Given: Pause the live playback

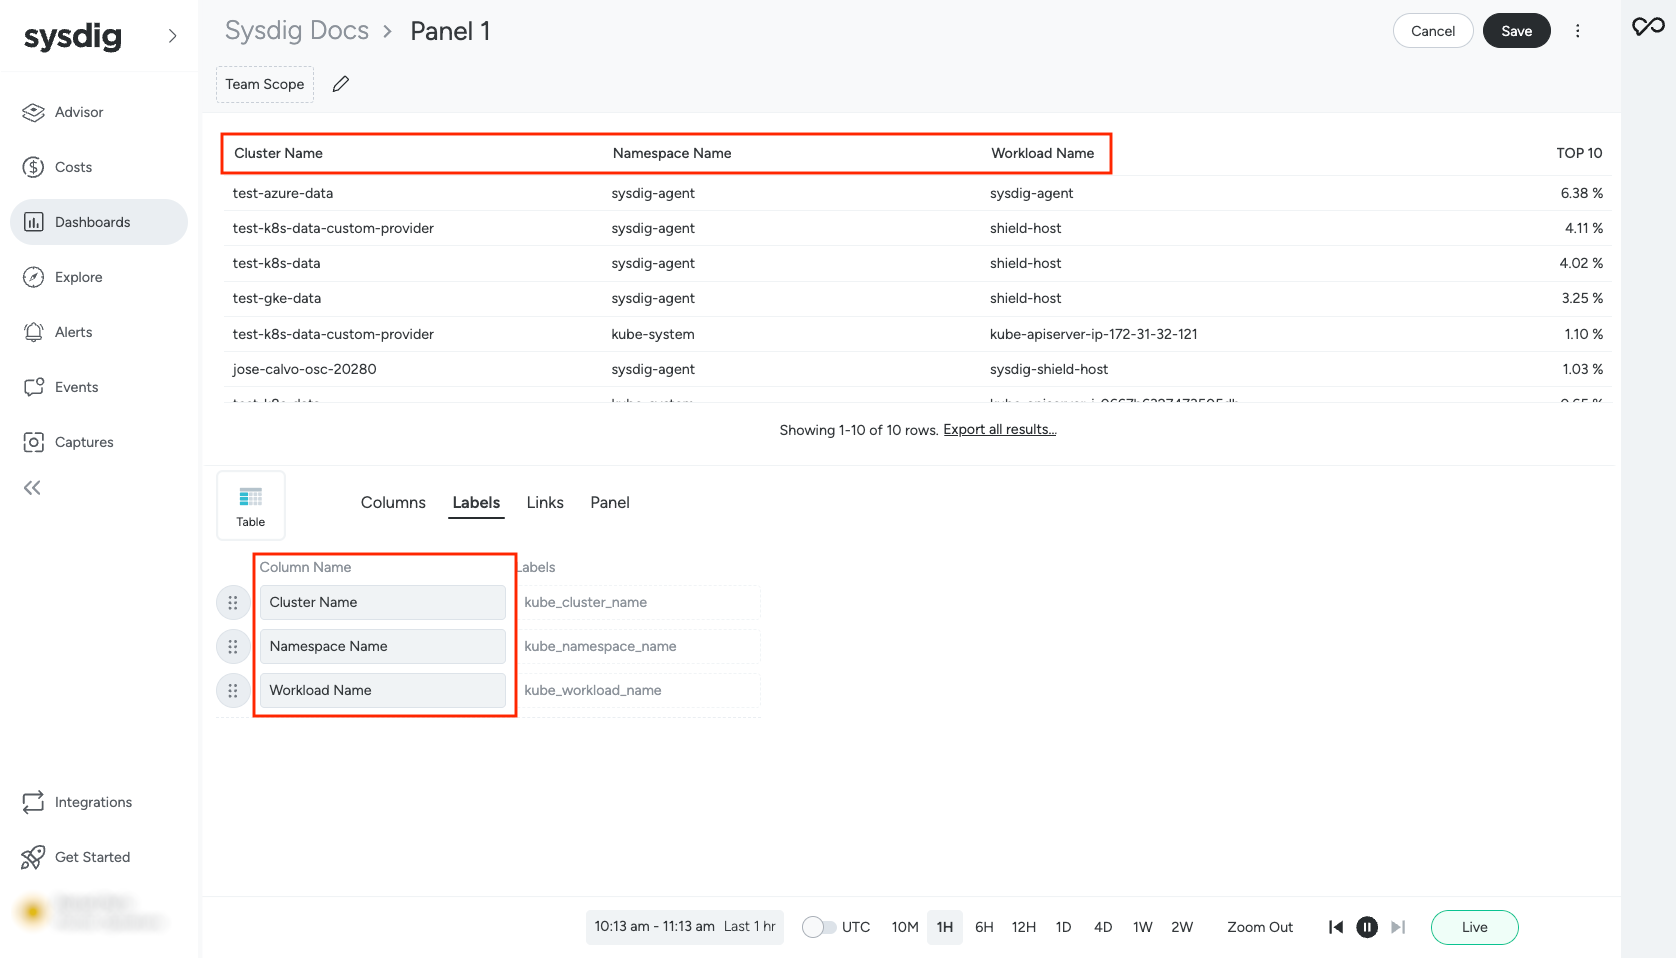Looking at the screenshot, I should click(1366, 927).
